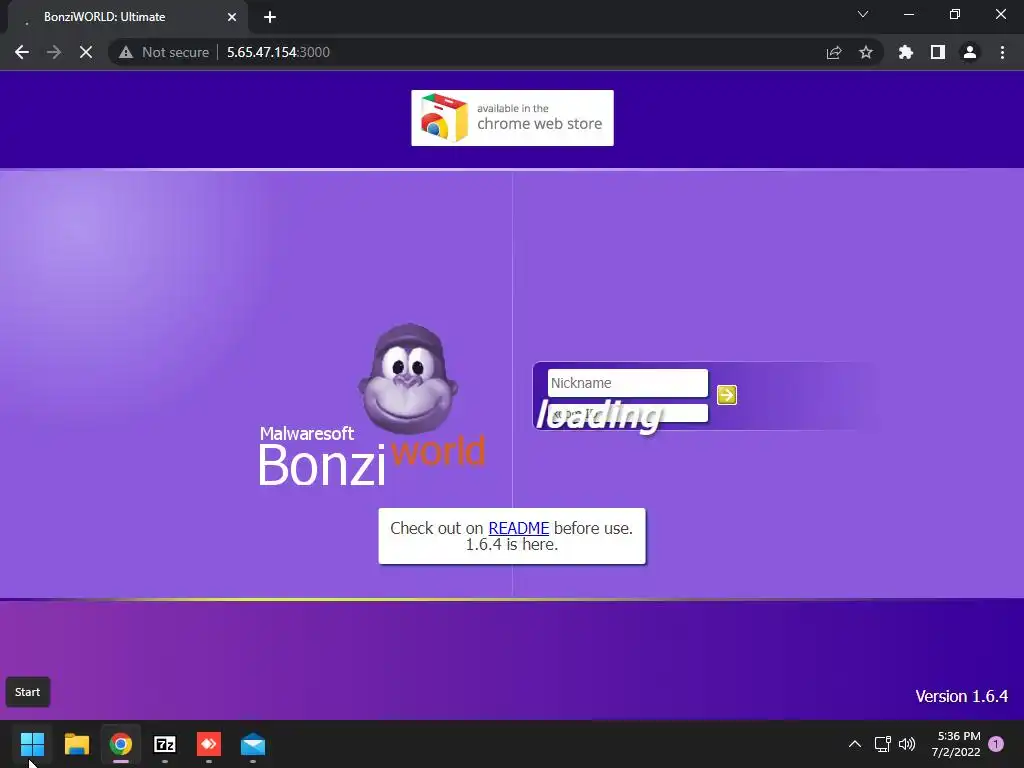
Task: Click the forward navigation arrow
Action: [x=54, y=52]
